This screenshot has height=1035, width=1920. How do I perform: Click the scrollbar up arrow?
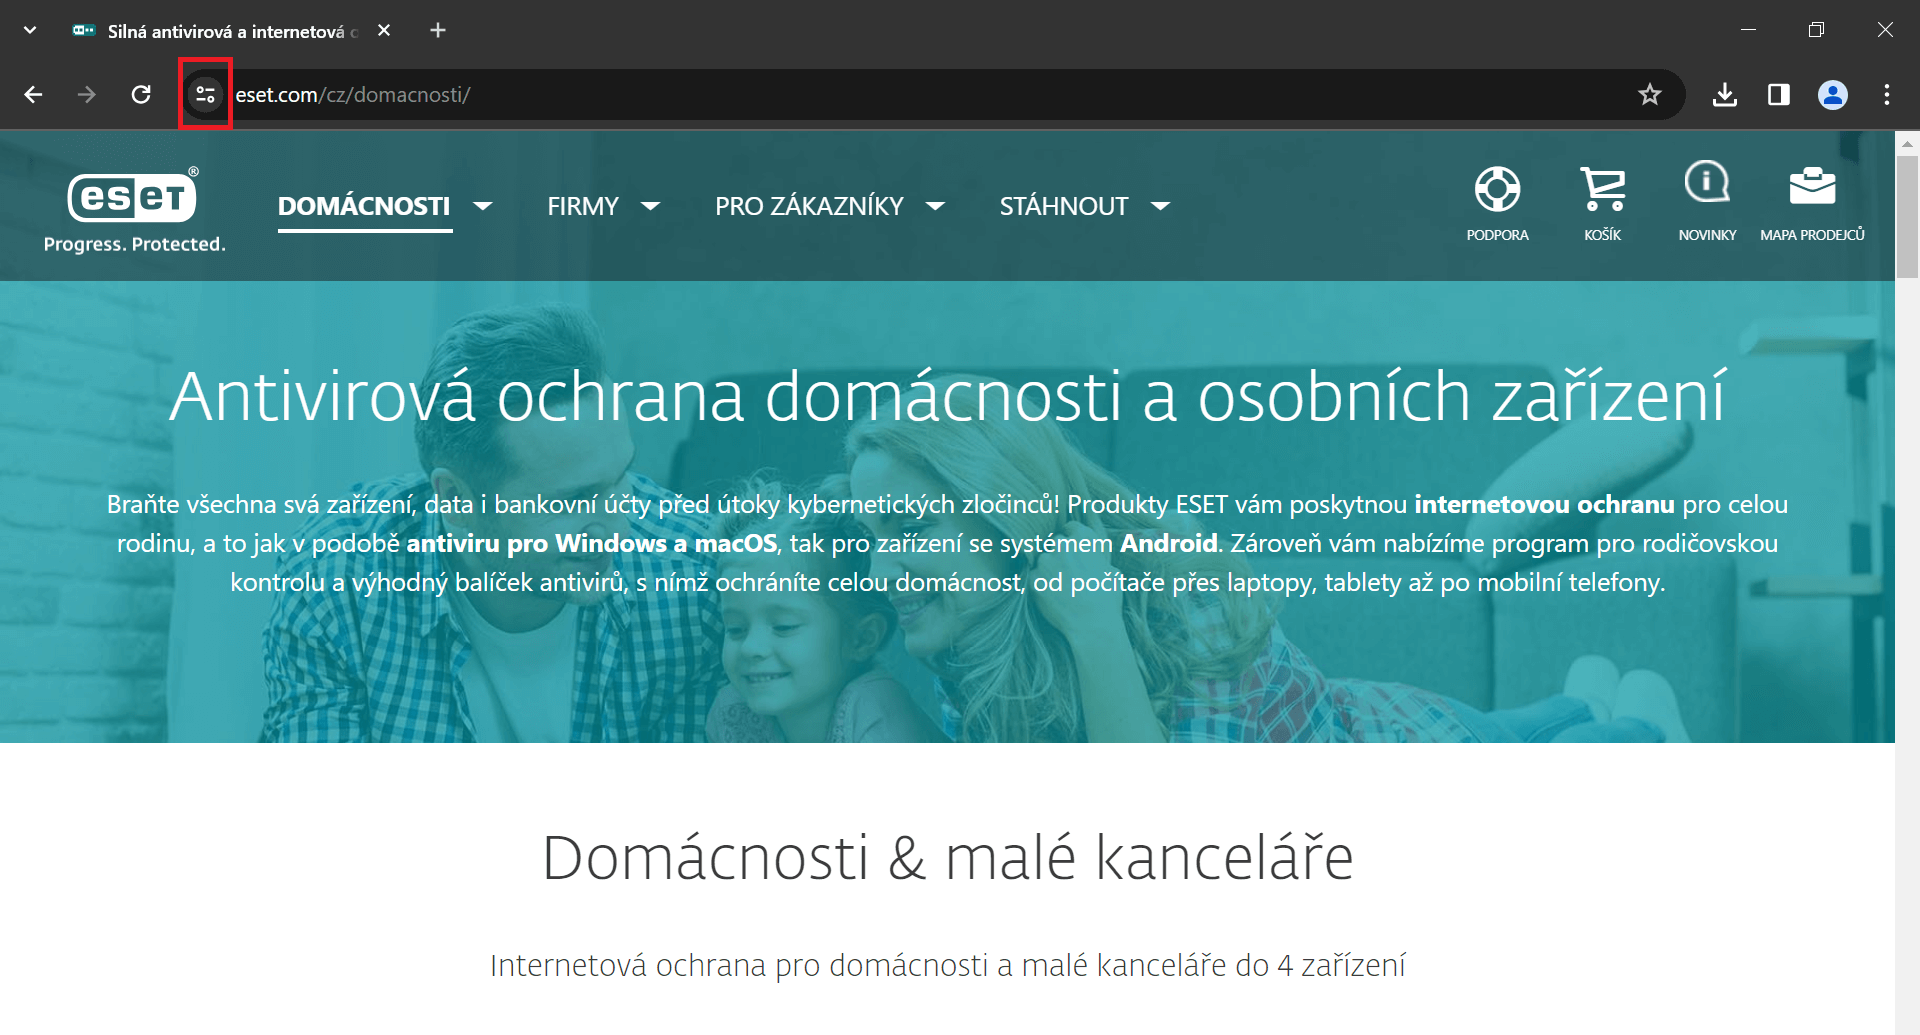tap(1907, 144)
